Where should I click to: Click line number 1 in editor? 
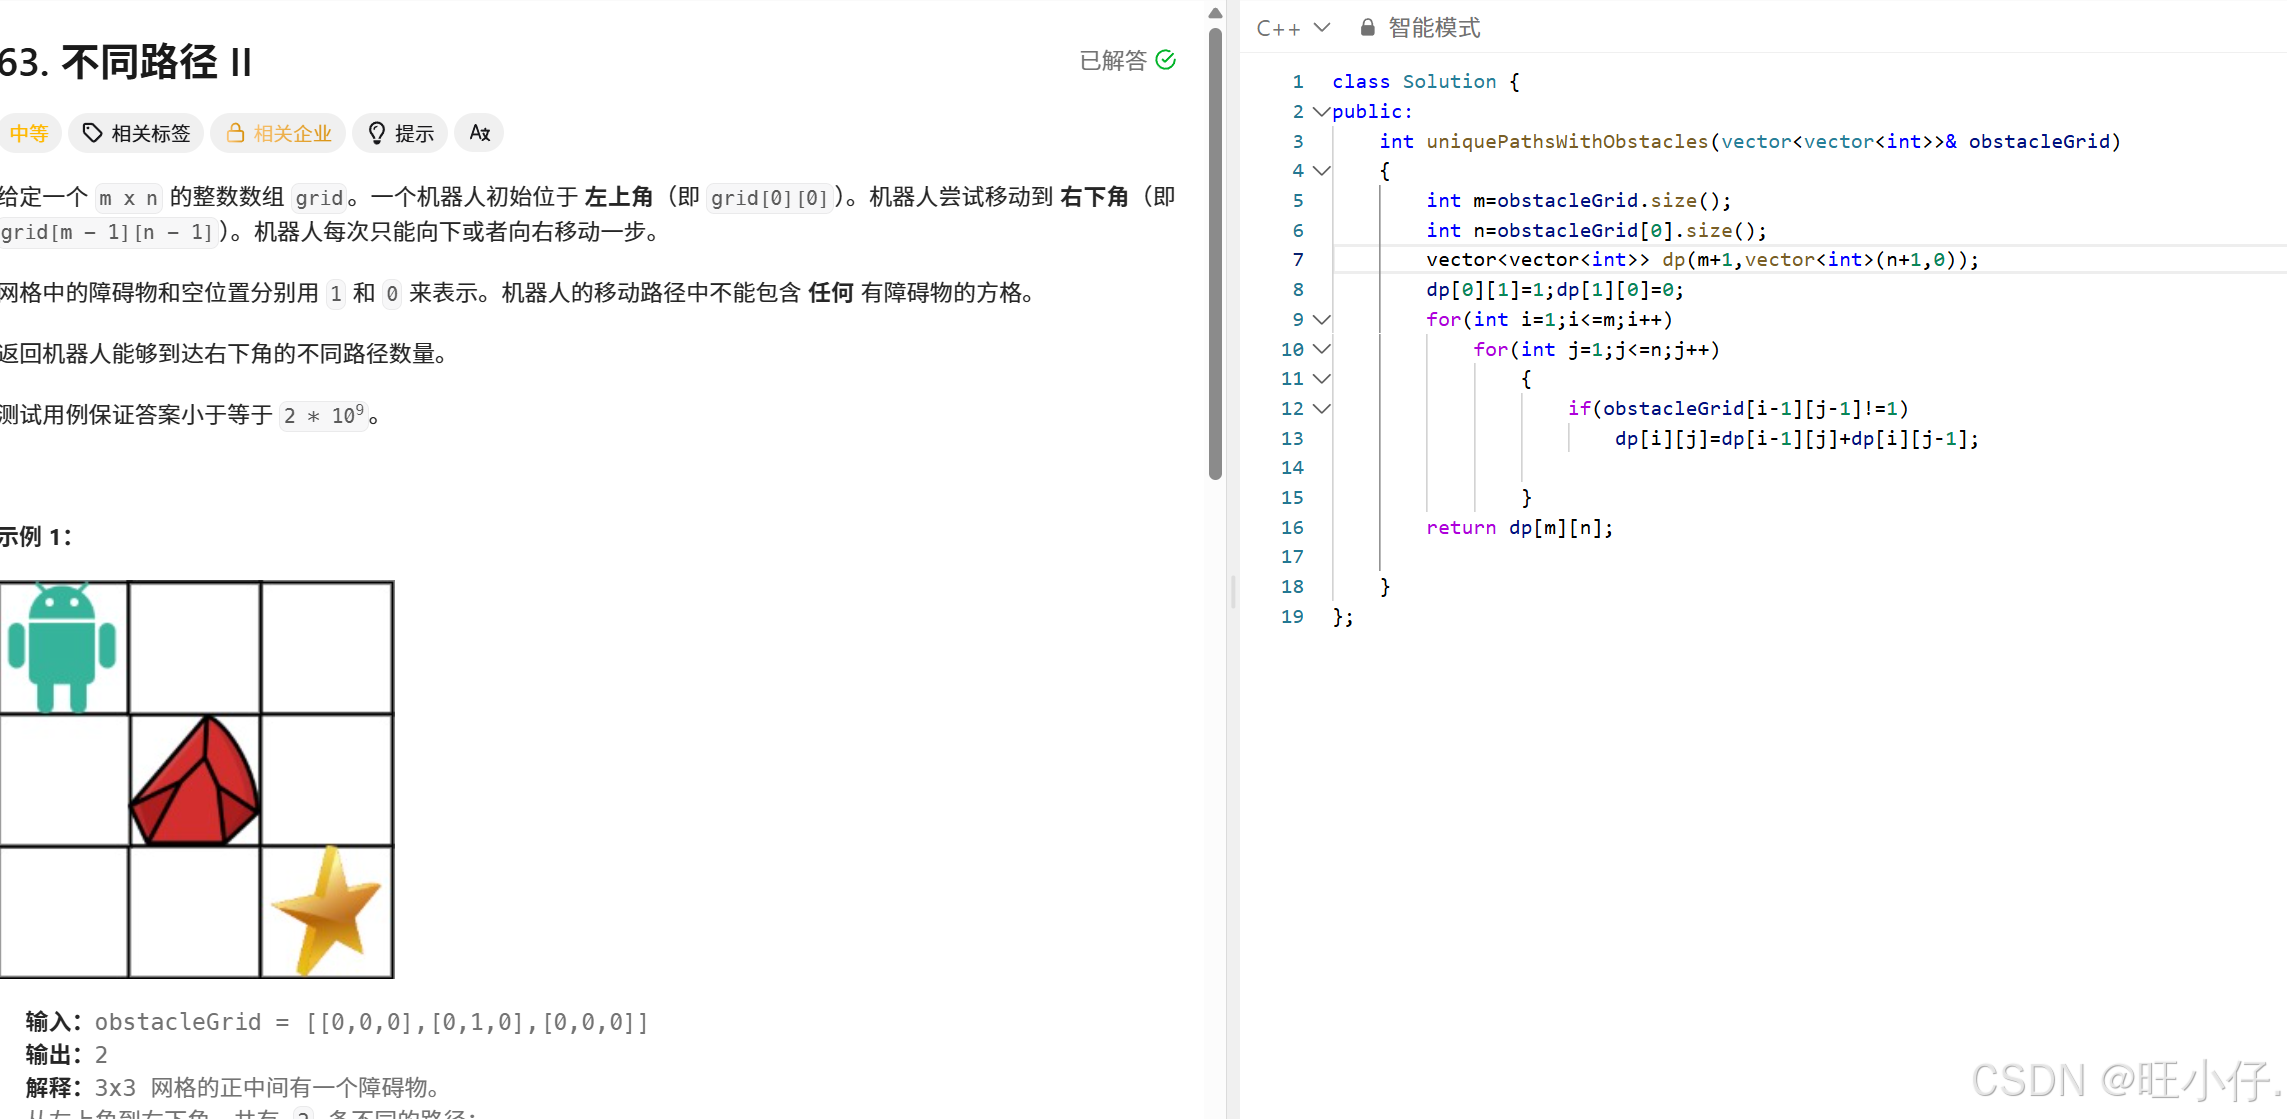[1297, 82]
